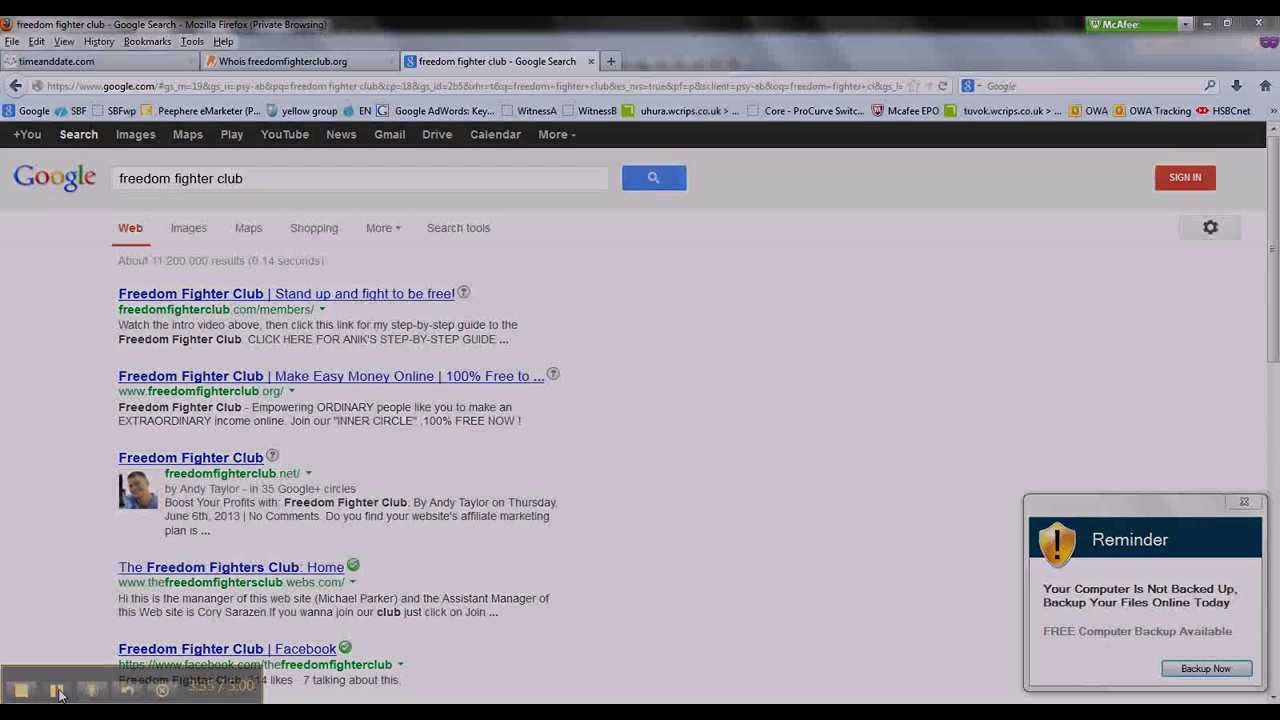Select the Images search filter tab
This screenshot has width=1280, height=720.
(x=188, y=228)
